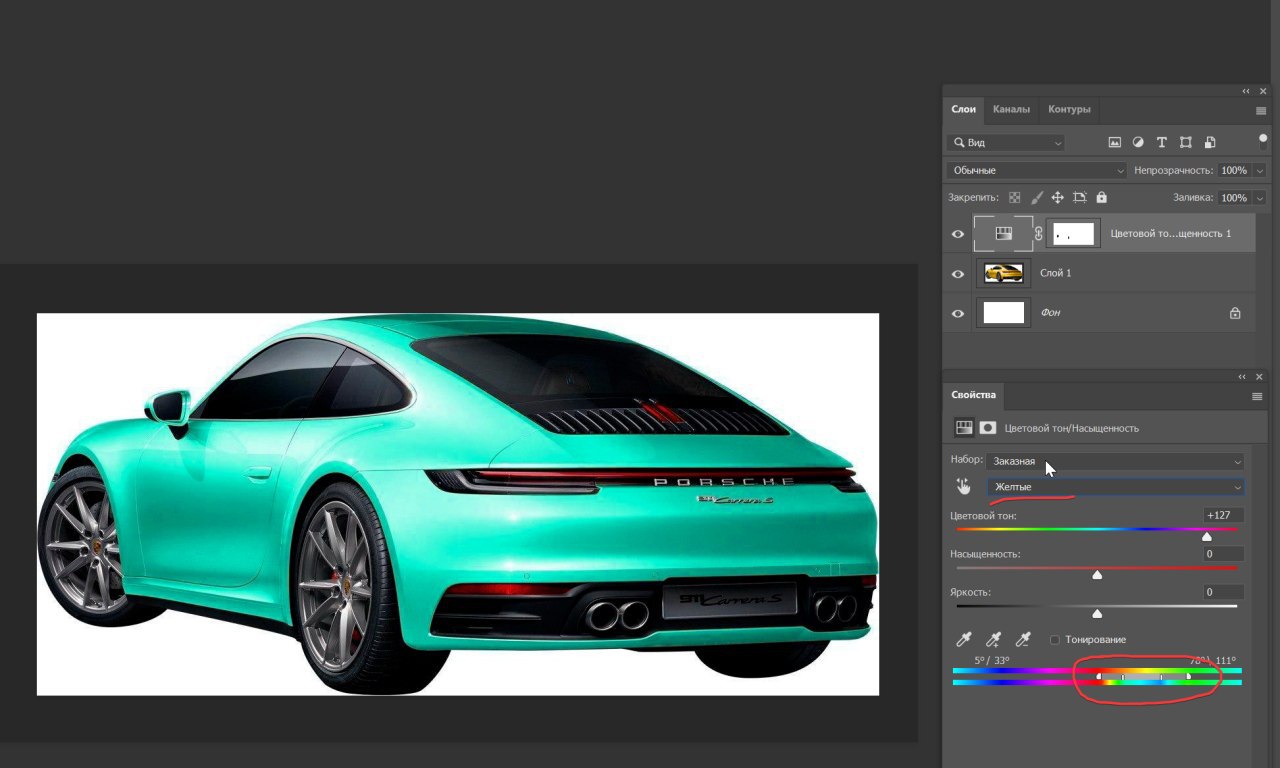The height and width of the screenshot is (768, 1280).
Task: Activate the on-image adjustment hand tool
Action: coord(963,487)
